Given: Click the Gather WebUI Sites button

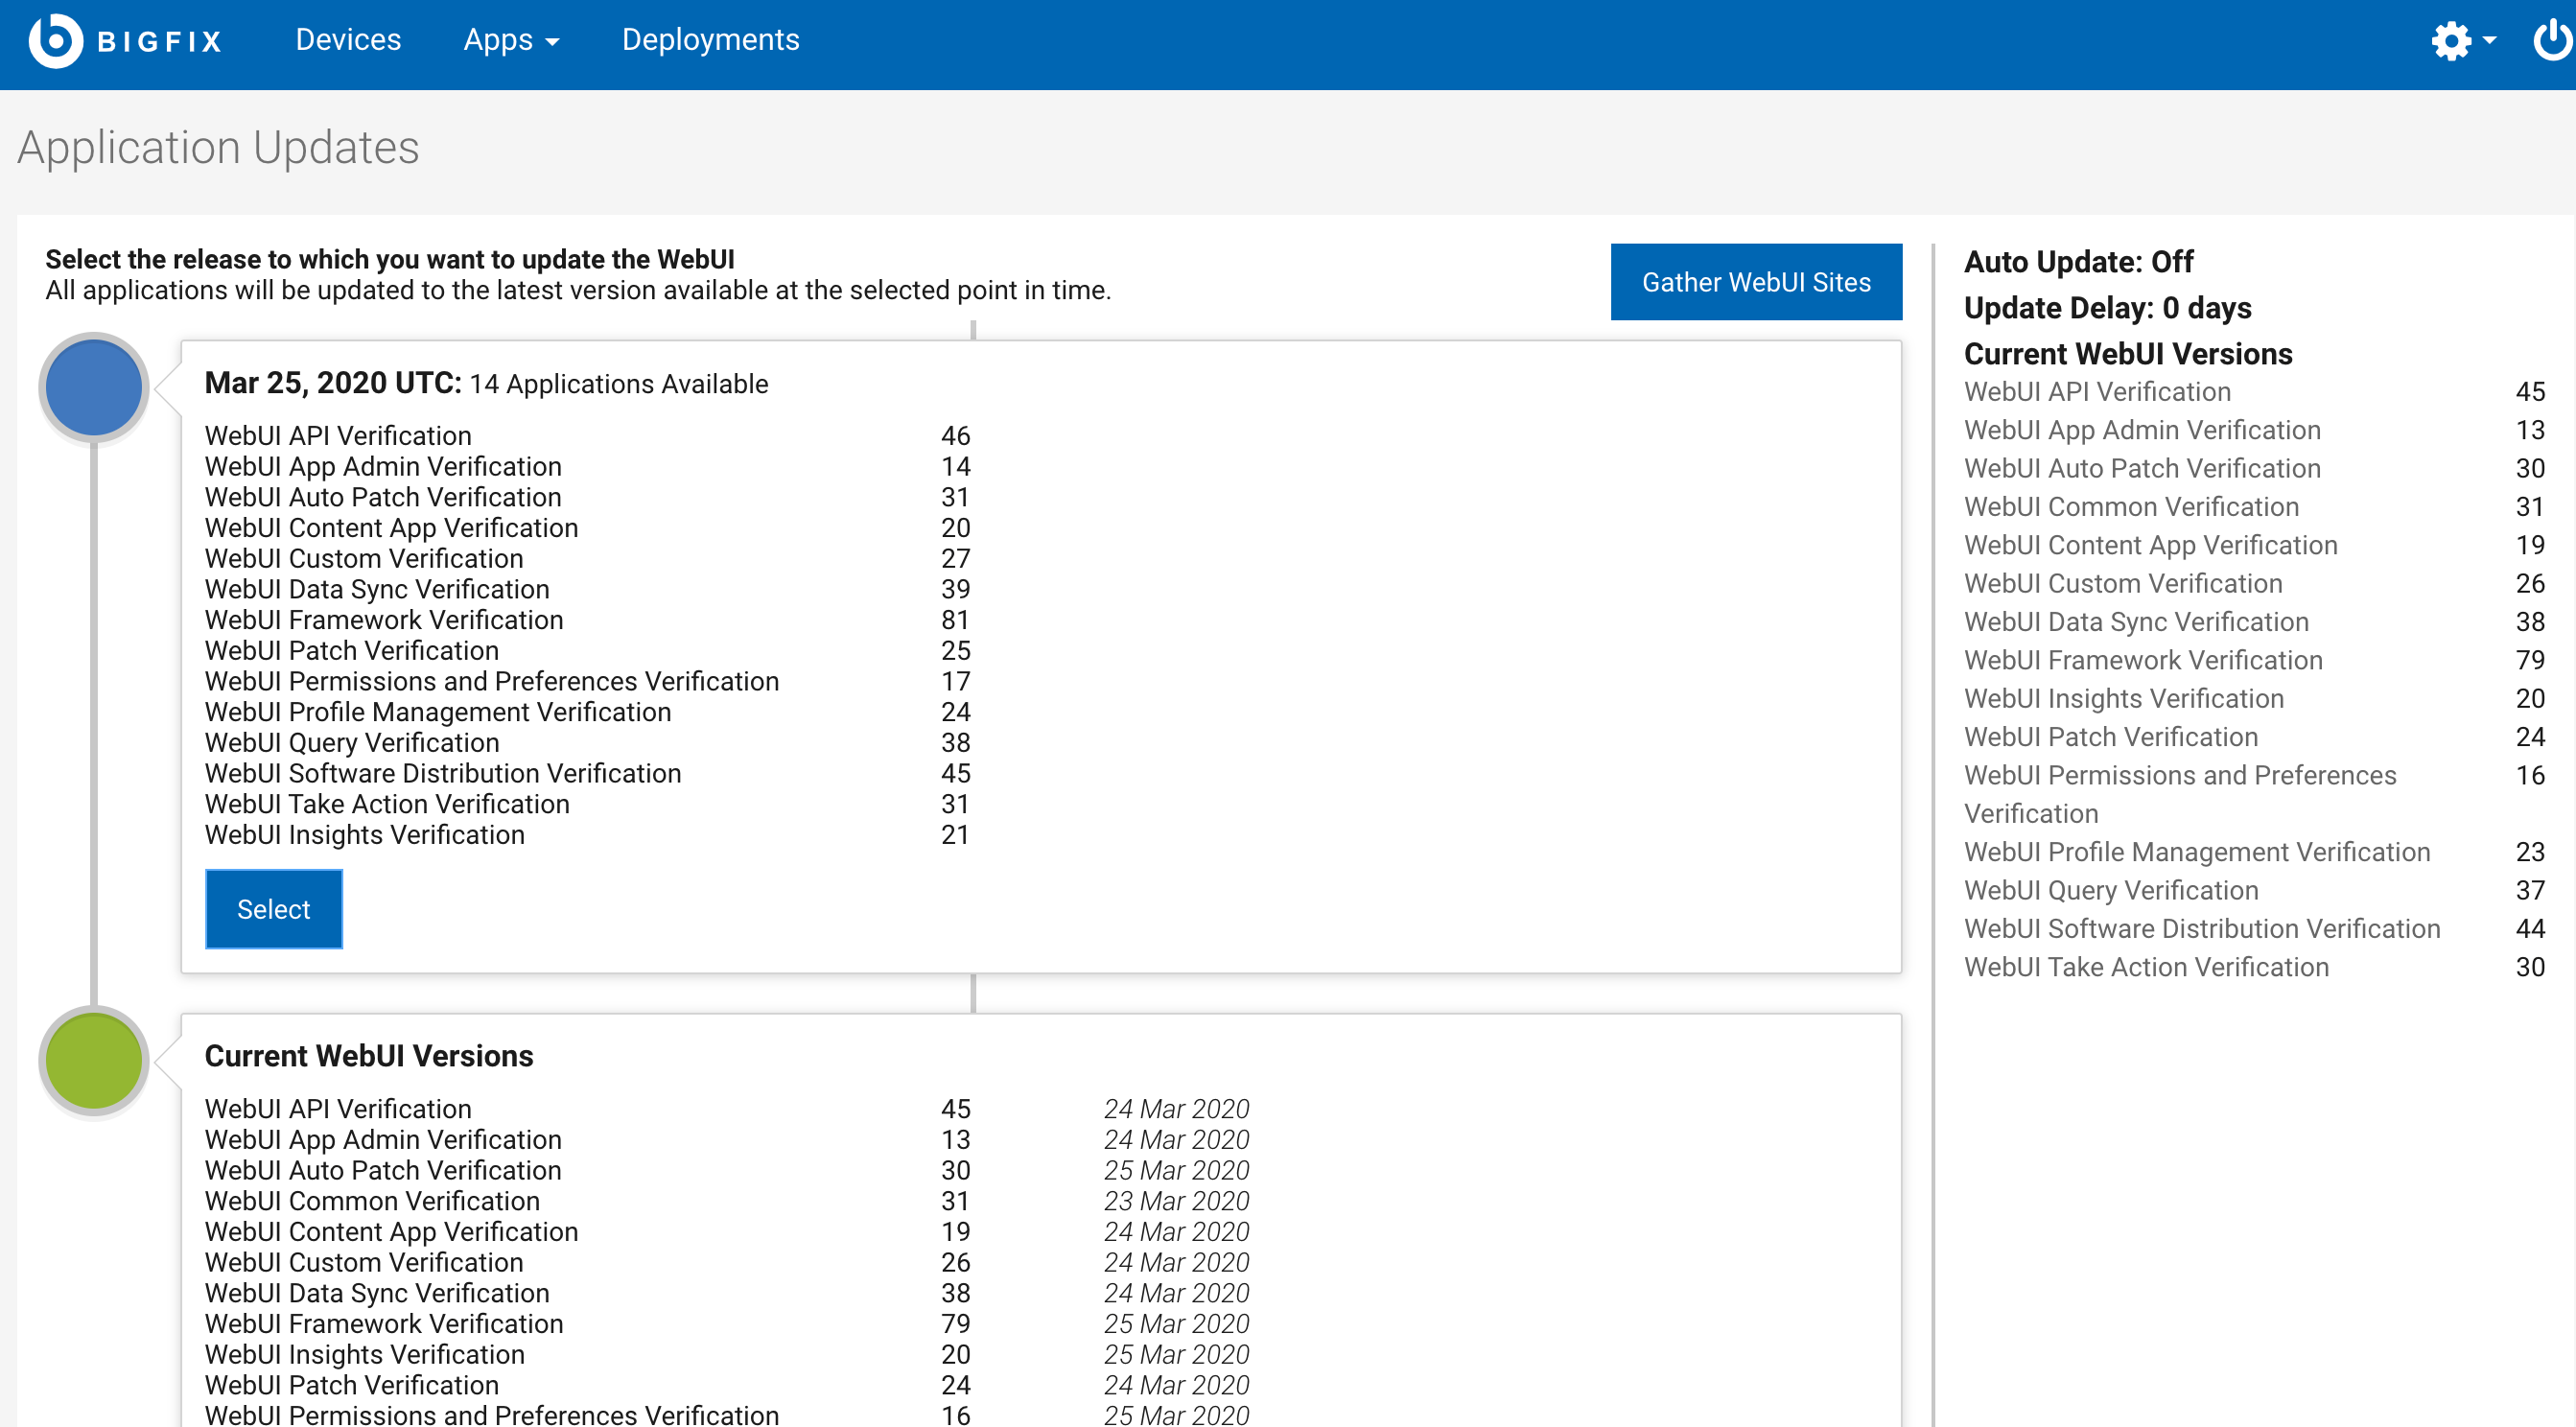Looking at the screenshot, I should [1756, 281].
